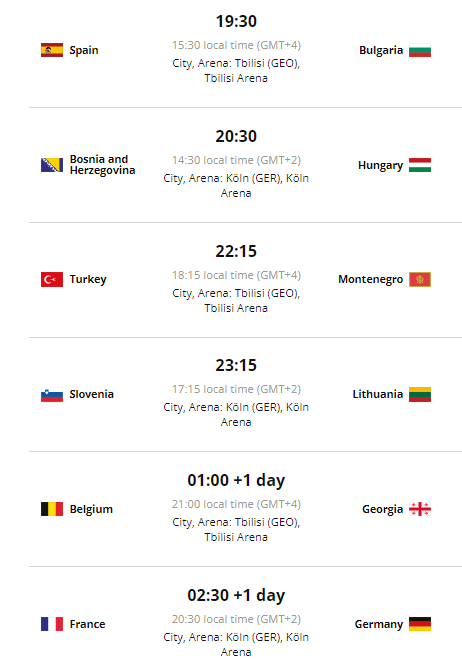This screenshot has width=462, height=660.
Task: Click the Slovenia flag icon
Action: [52, 394]
